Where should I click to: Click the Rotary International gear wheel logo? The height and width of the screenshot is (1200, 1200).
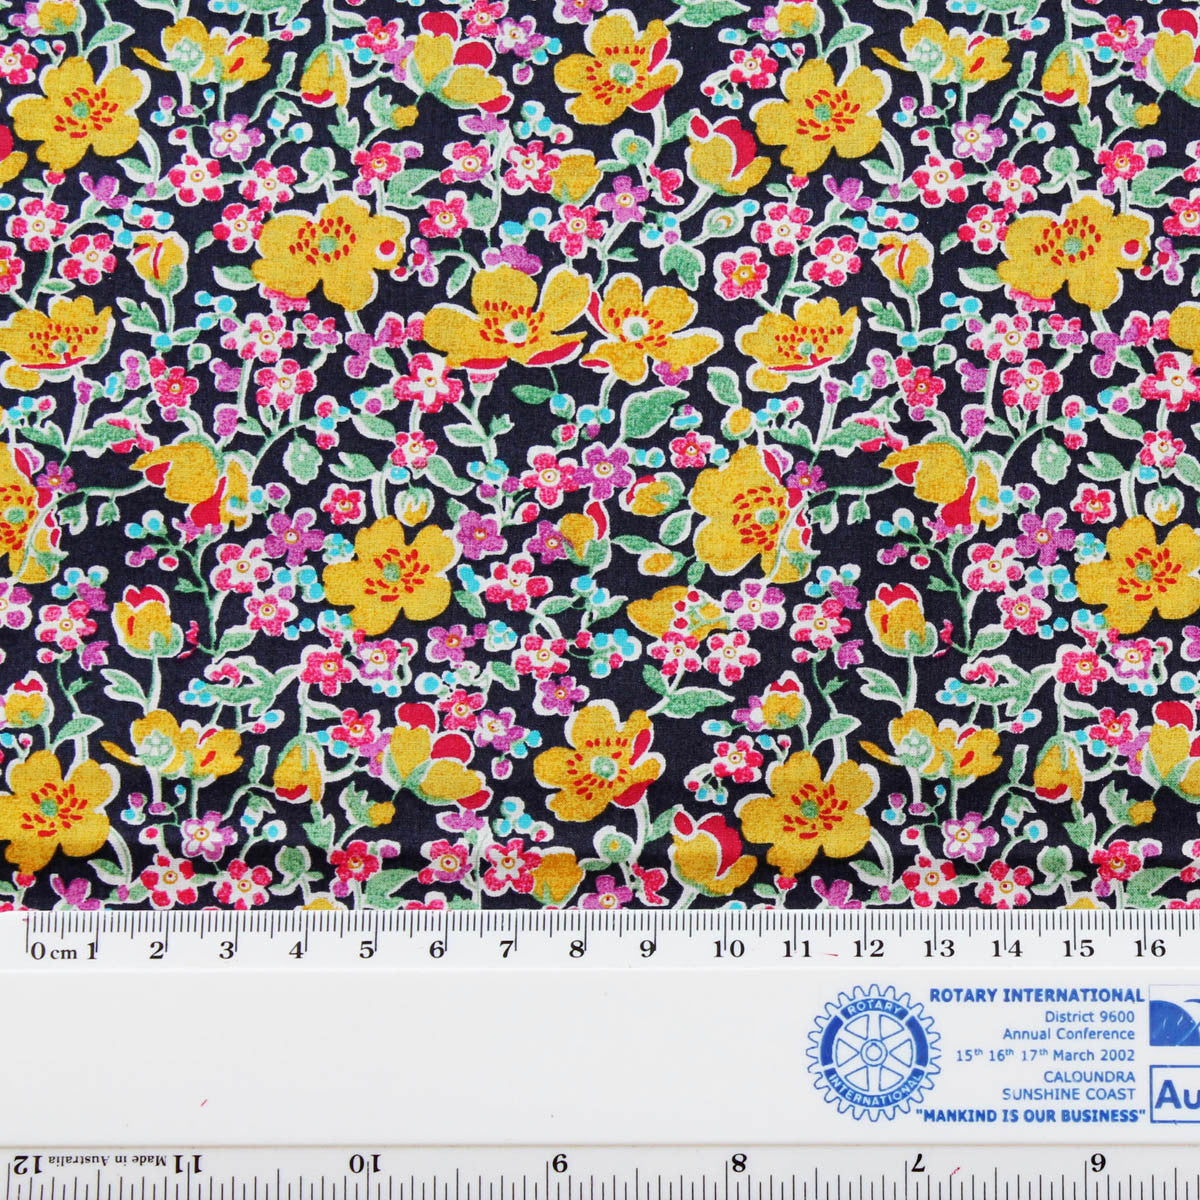[x=873, y=1052]
